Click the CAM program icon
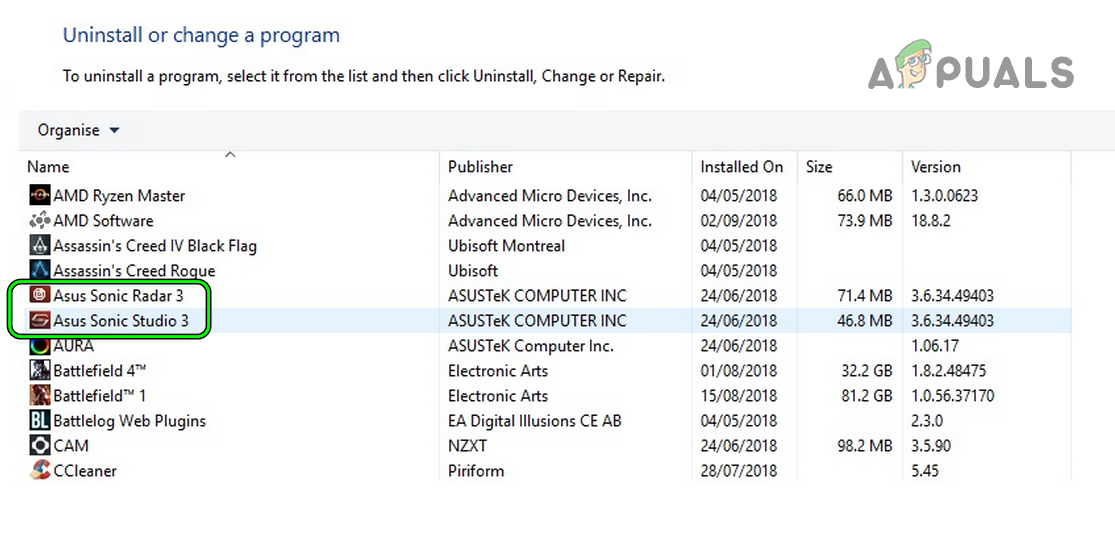 click(x=40, y=446)
